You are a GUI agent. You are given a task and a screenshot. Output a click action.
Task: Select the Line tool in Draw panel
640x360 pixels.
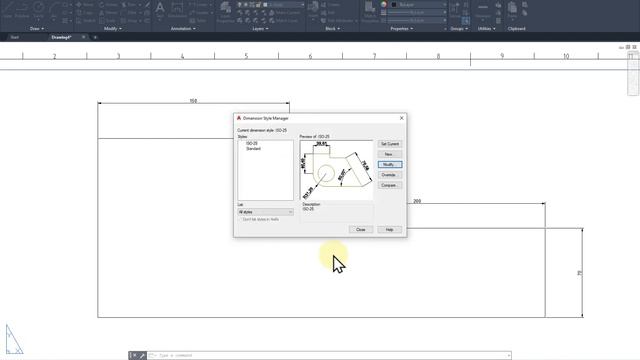pos(8,9)
